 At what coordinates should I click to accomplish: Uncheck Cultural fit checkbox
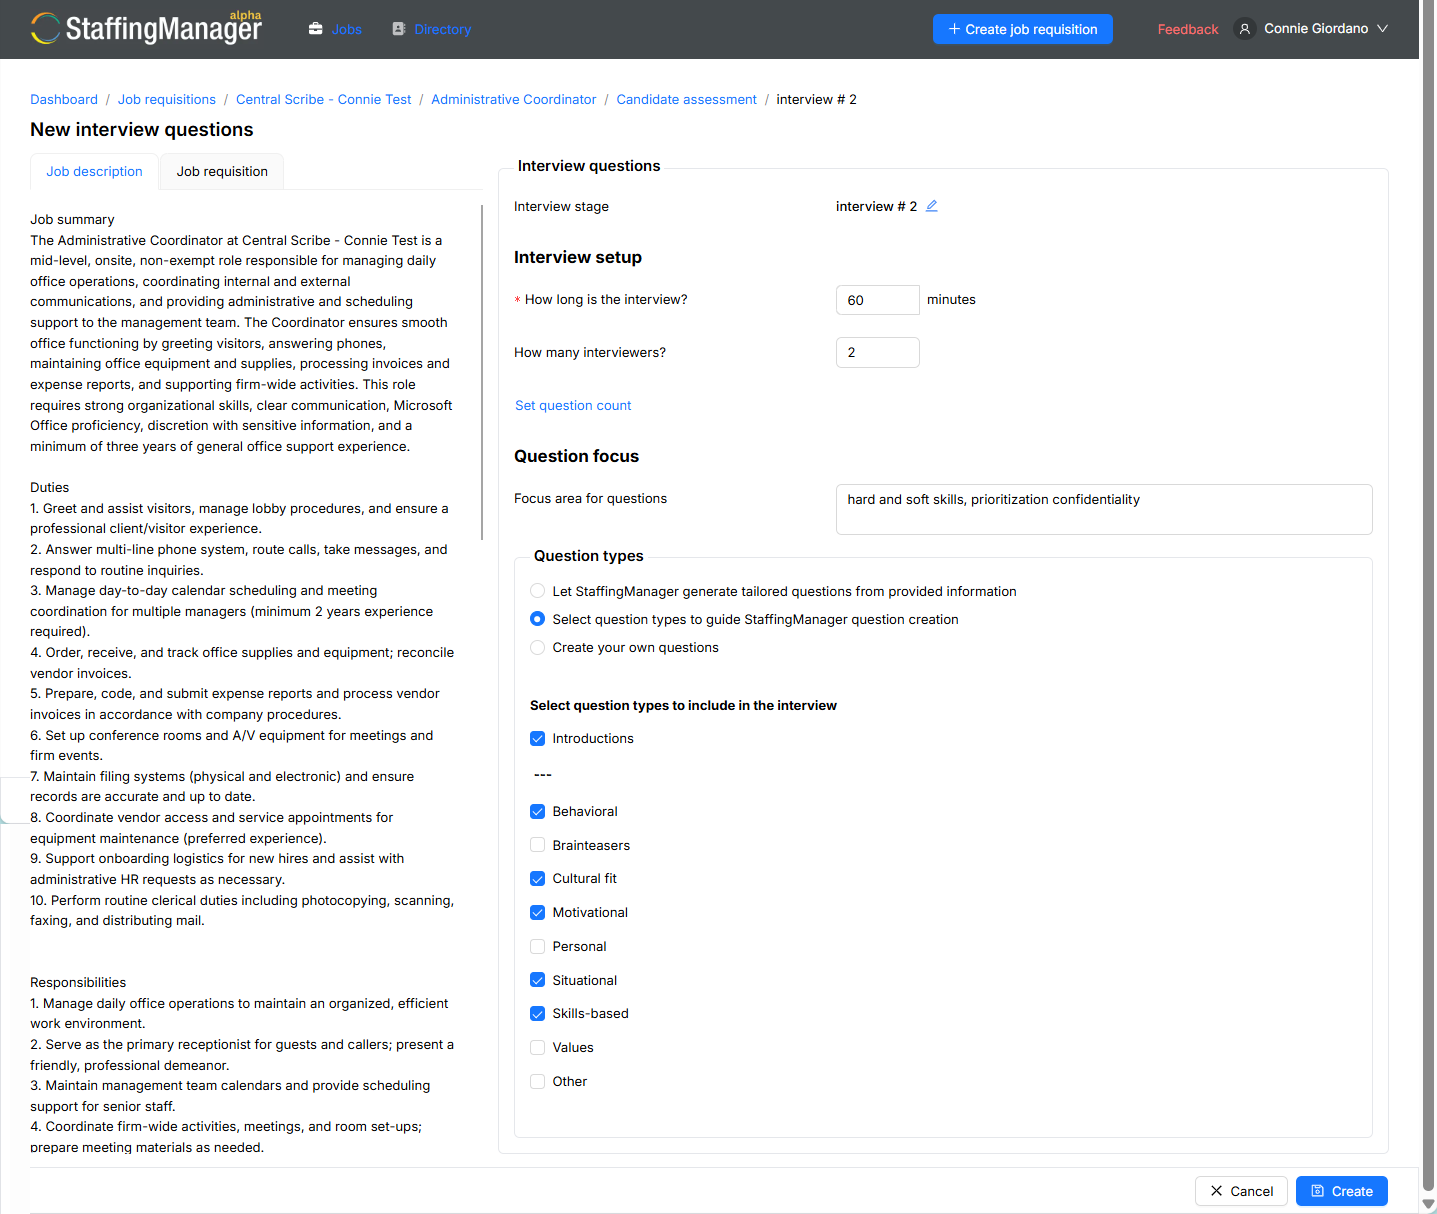pyautogui.click(x=538, y=878)
